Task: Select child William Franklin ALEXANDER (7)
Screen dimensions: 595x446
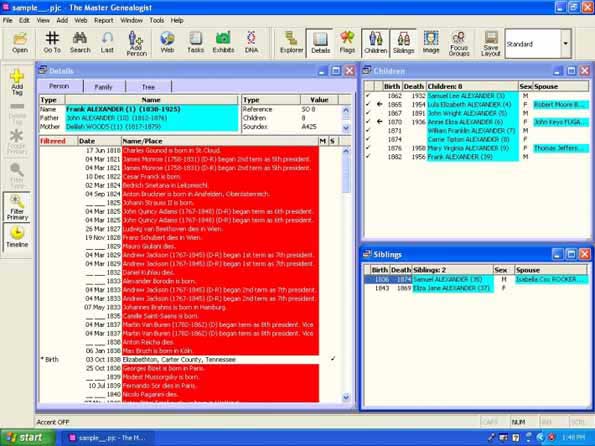Action: click(x=471, y=131)
